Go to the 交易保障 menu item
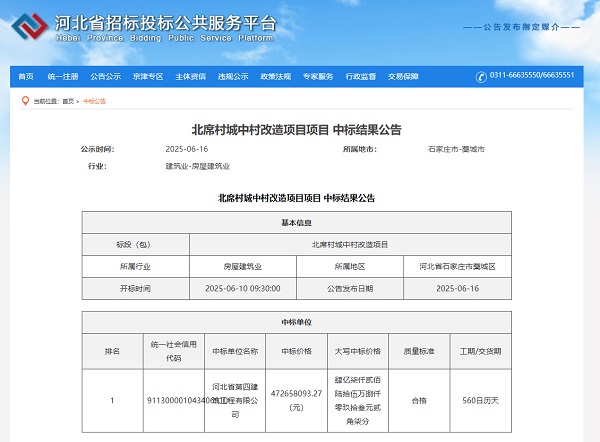The width and height of the screenshot is (600, 442). (403, 76)
